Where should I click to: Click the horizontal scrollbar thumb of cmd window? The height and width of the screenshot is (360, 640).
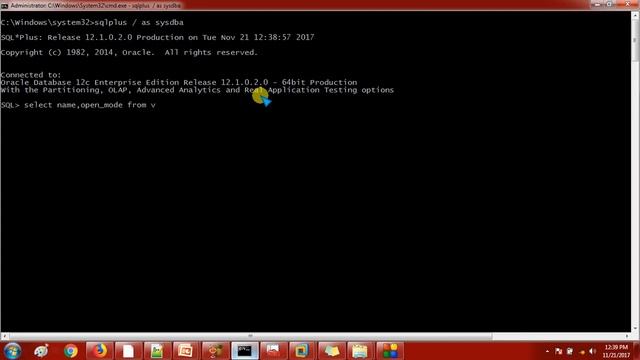[x=251, y=336]
